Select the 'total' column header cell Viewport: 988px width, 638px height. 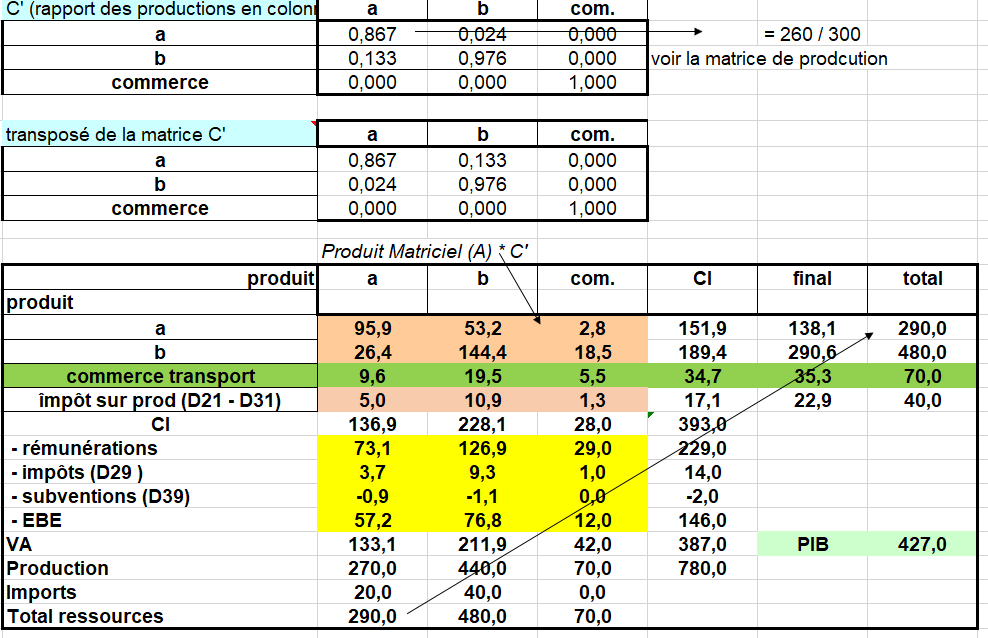pyautogui.click(x=922, y=279)
